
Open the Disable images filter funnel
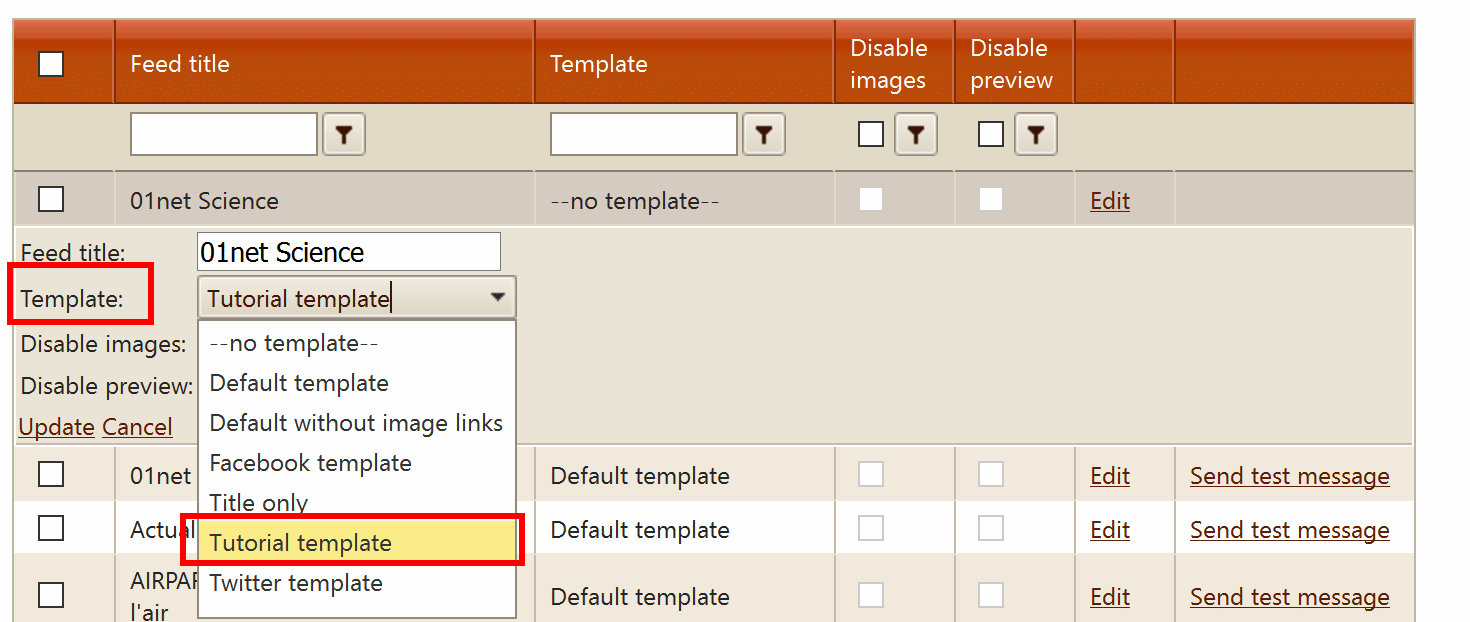(x=915, y=135)
